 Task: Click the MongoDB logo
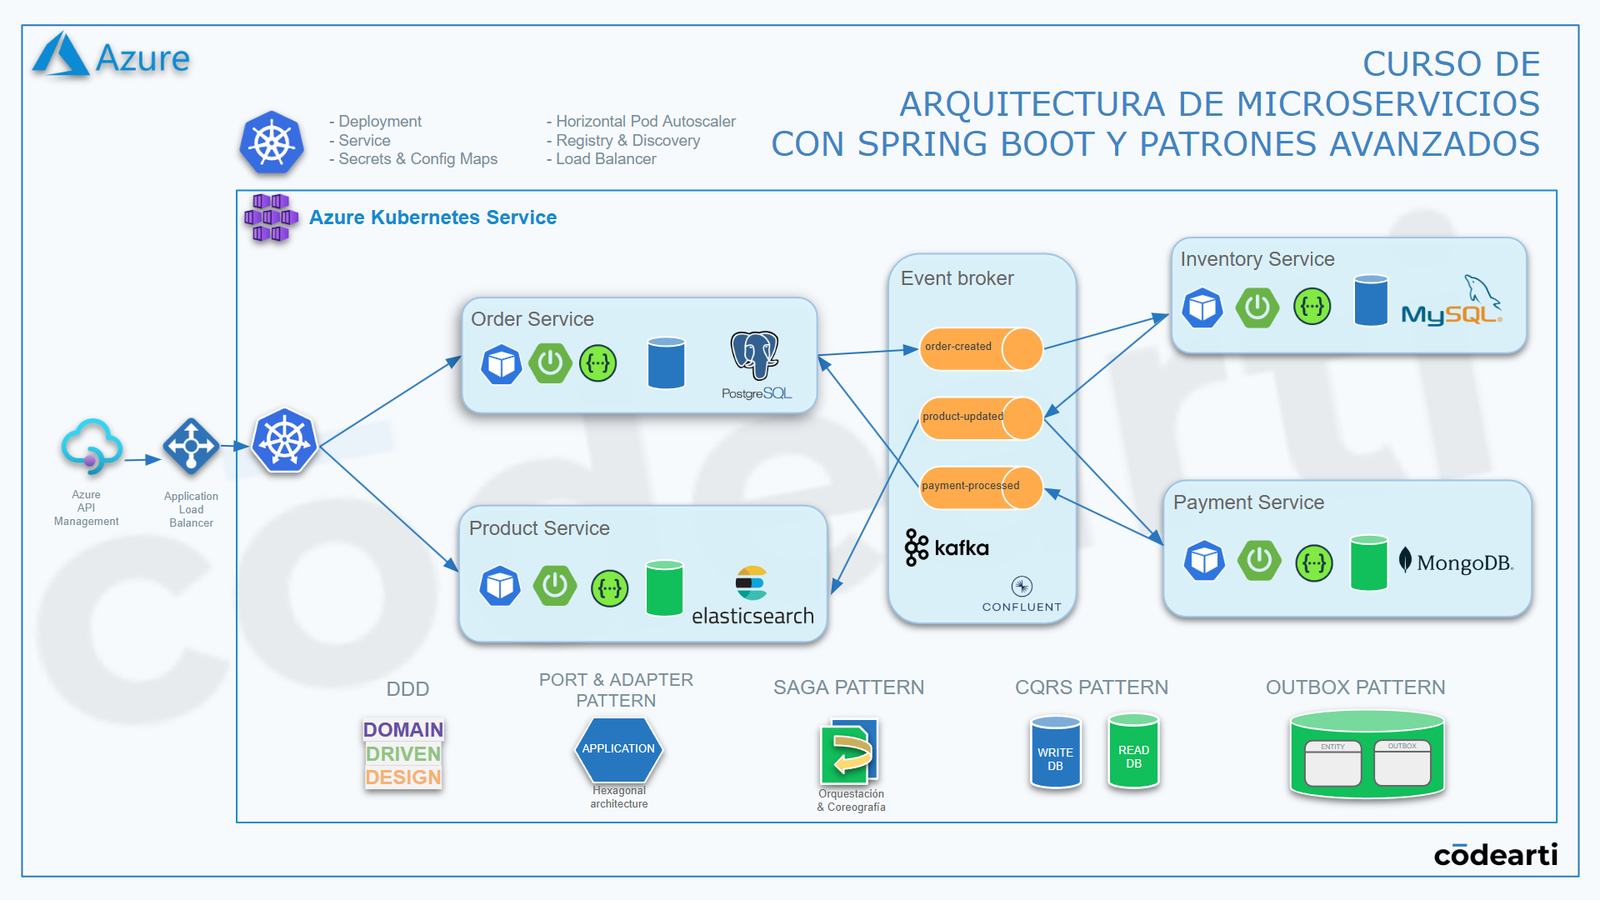click(x=1456, y=561)
